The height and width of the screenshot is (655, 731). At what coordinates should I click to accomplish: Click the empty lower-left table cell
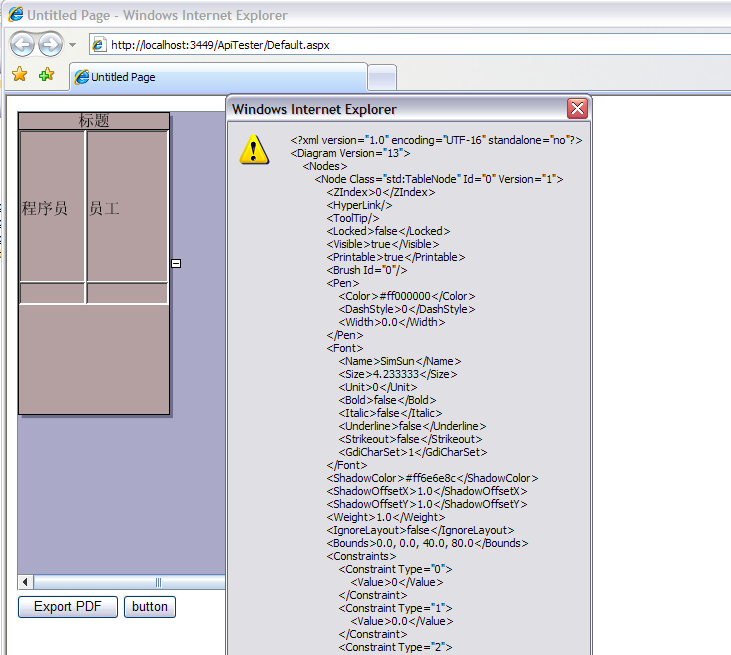point(52,293)
